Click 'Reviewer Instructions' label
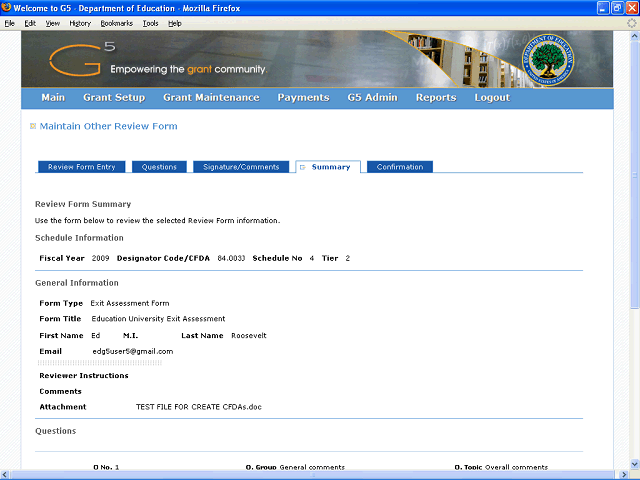 point(84,376)
